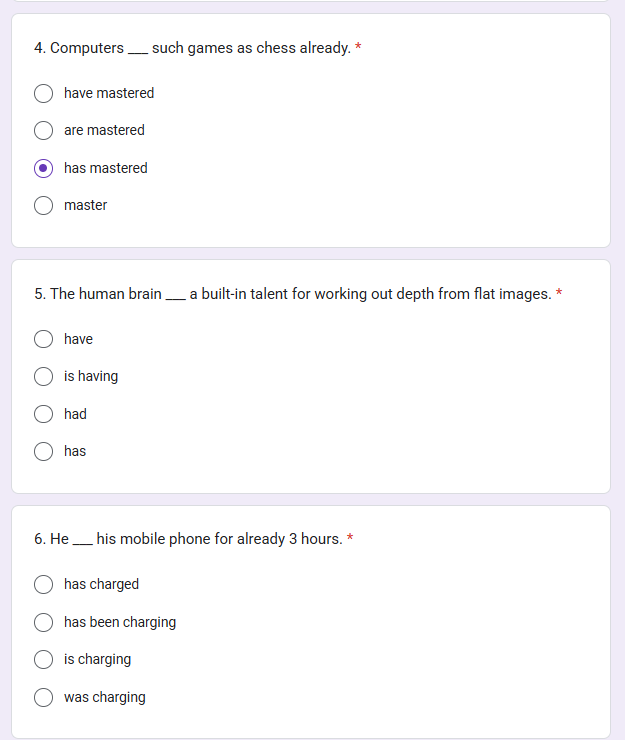
Task: Click the selected 'has mastered' radio button
Action: 44,168
